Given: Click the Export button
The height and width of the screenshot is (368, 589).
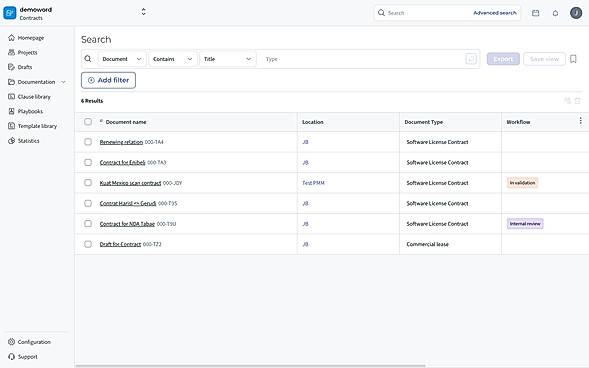Looking at the screenshot, I should point(503,59).
